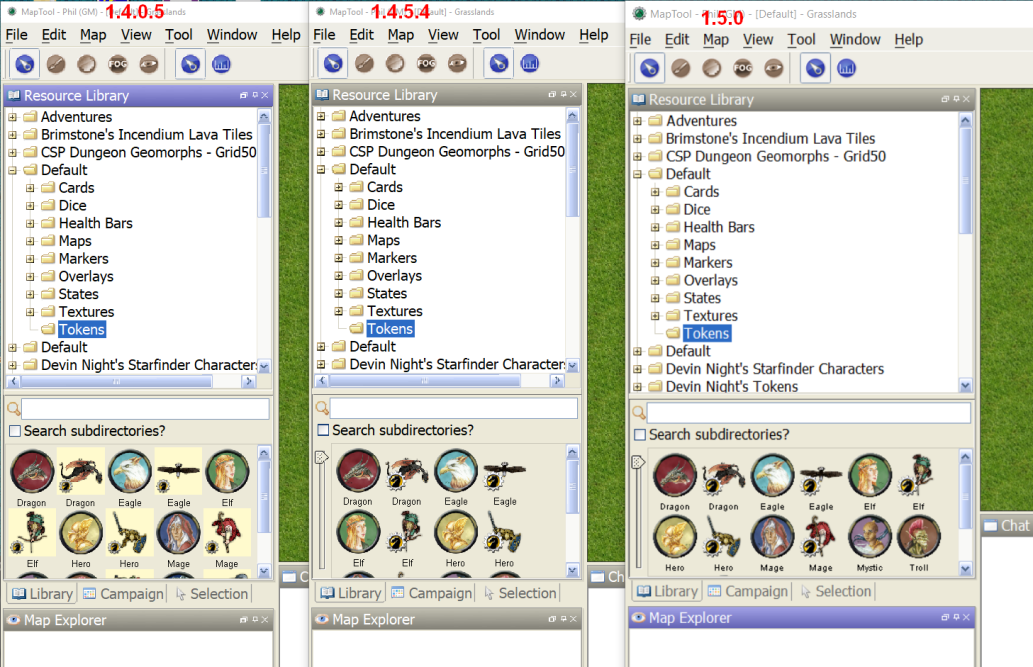Choose measure sub-tool in left window toolbar
The image size is (1033, 667).
click(x=221, y=65)
